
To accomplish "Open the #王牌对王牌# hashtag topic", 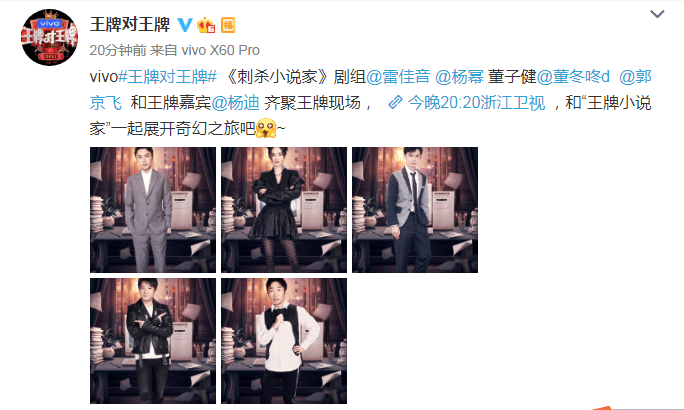I will [168, 77].
